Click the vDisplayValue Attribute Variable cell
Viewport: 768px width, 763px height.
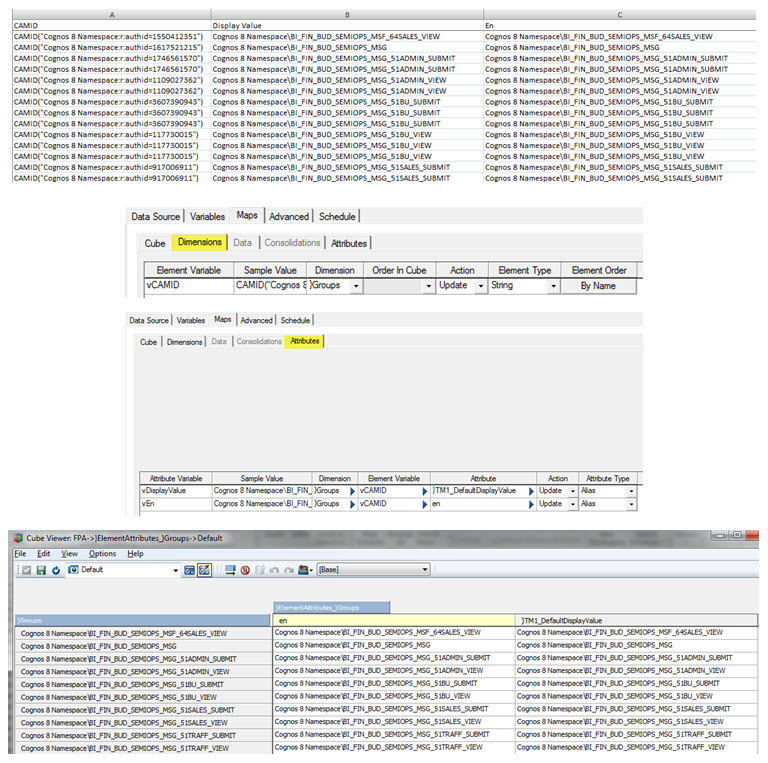176,491
